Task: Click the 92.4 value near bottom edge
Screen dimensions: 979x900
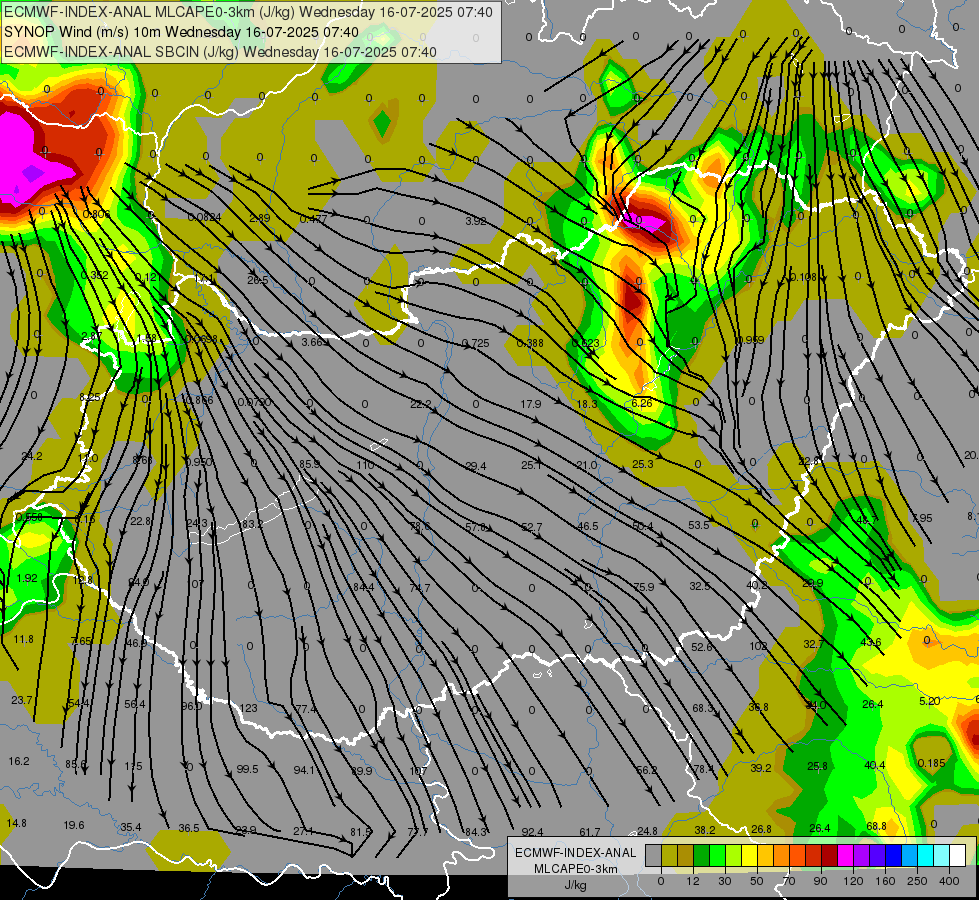Action: [533, 832]
